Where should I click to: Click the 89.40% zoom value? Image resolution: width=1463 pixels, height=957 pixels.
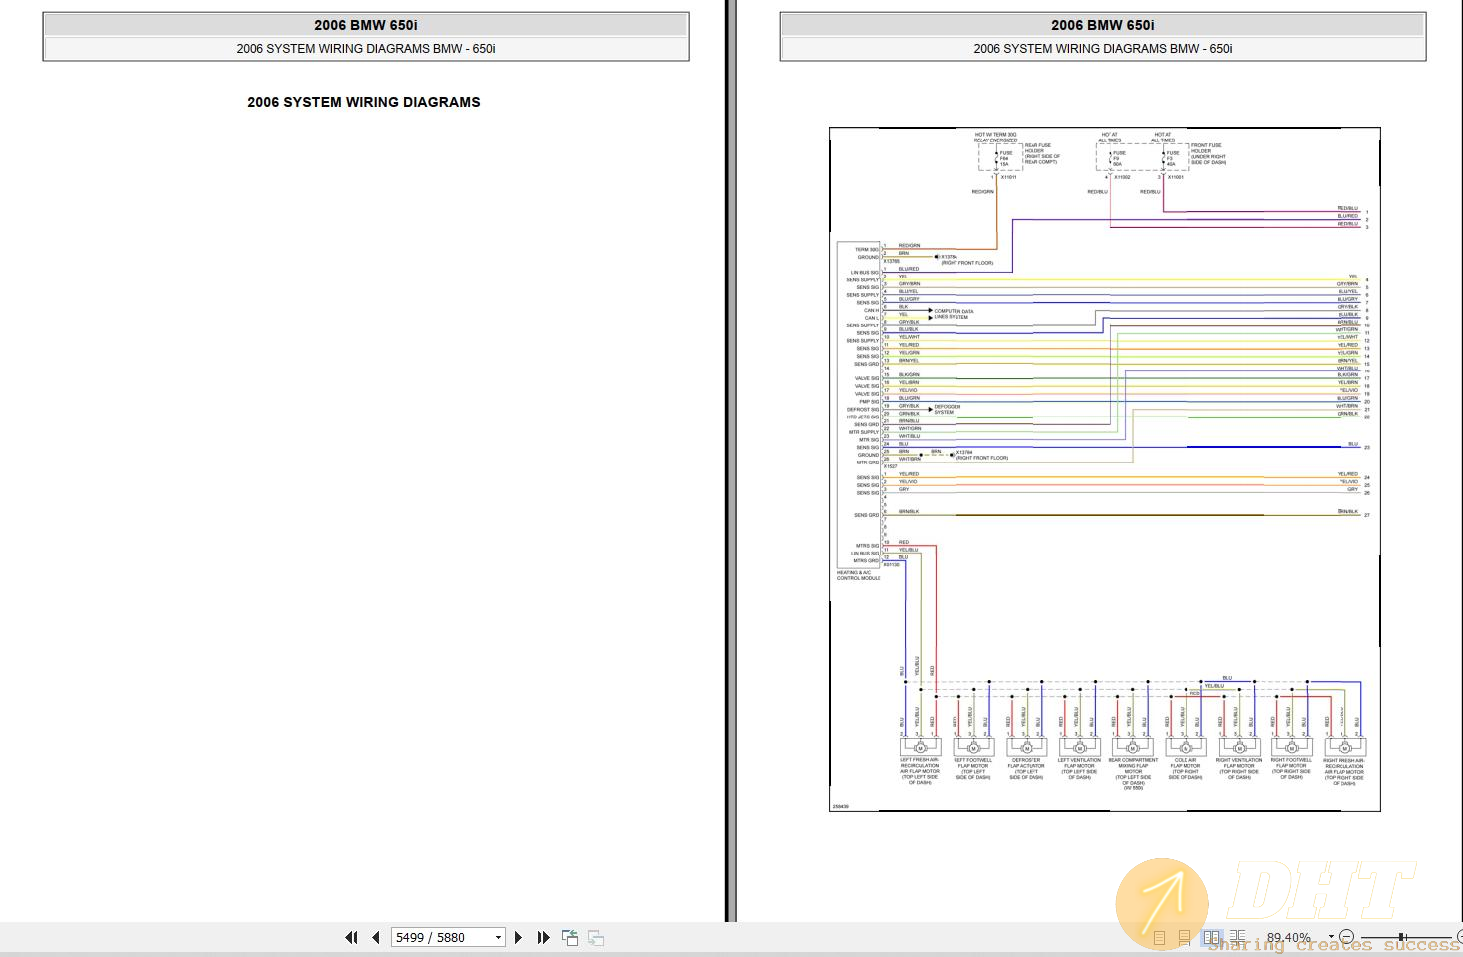coord(1288,938)
